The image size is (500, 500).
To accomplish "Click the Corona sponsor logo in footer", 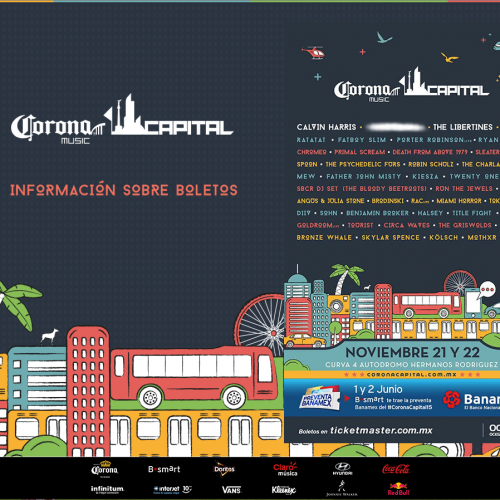I will coord(105,469).
